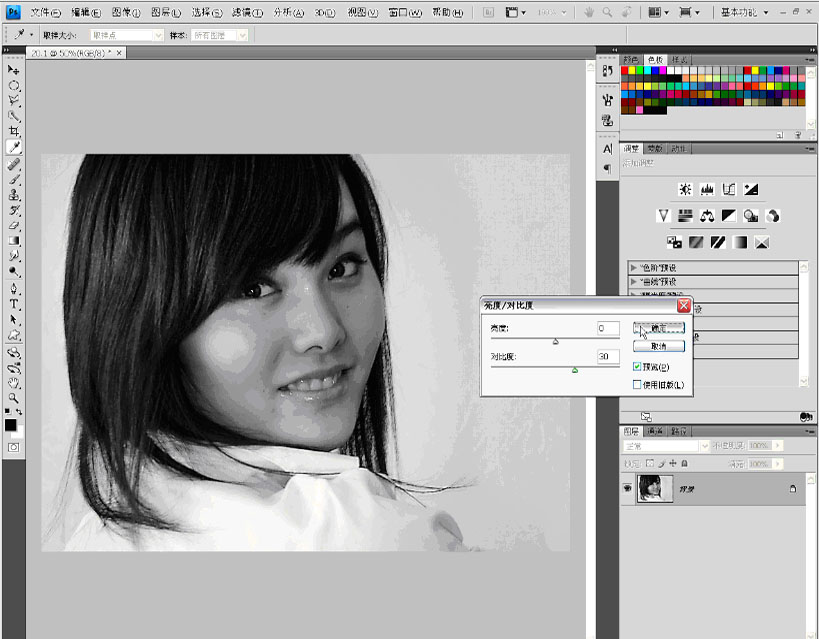
Task: Add an Exposure adjustment layer
Action: pyautogui.click(x=751, y=189)
